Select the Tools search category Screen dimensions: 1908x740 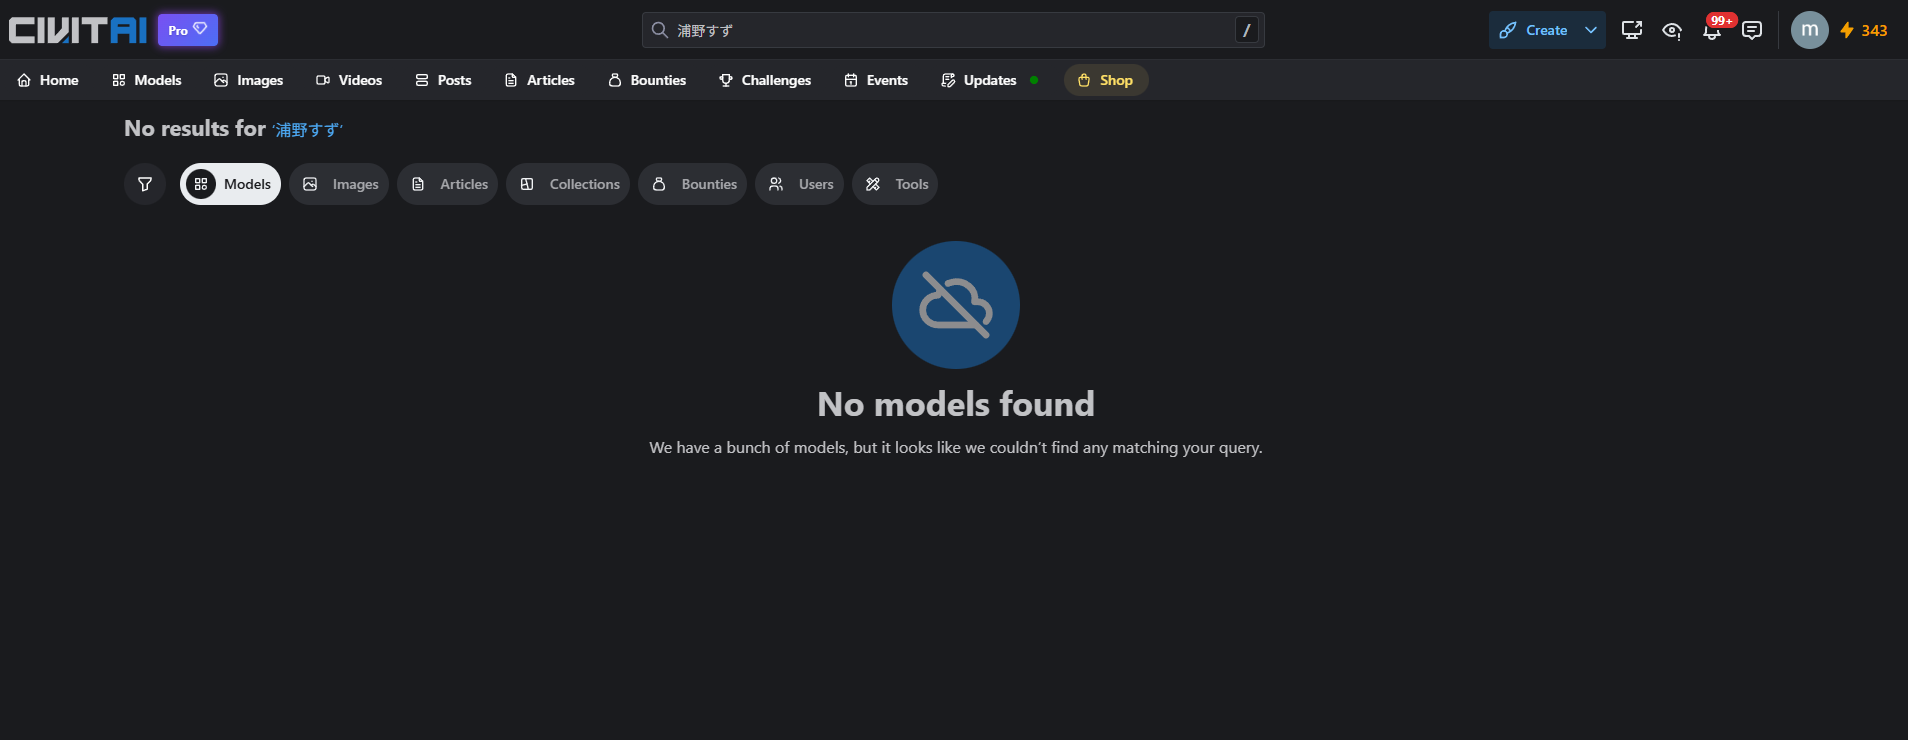(895, 184)
